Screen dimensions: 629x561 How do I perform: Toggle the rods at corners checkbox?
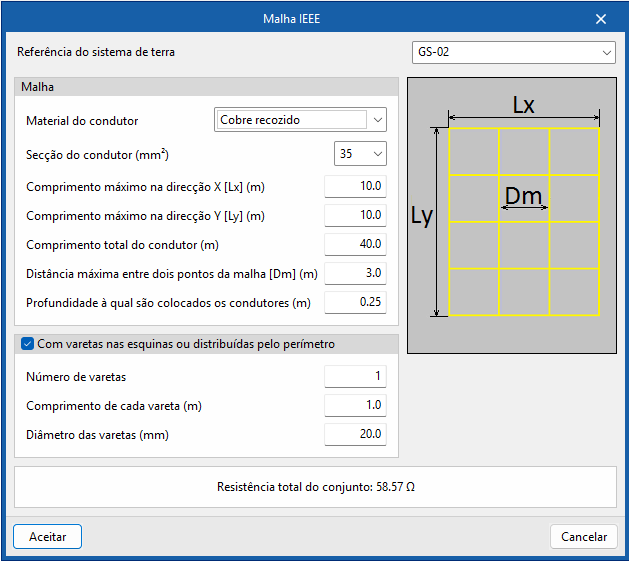click(x=27, y=344)
